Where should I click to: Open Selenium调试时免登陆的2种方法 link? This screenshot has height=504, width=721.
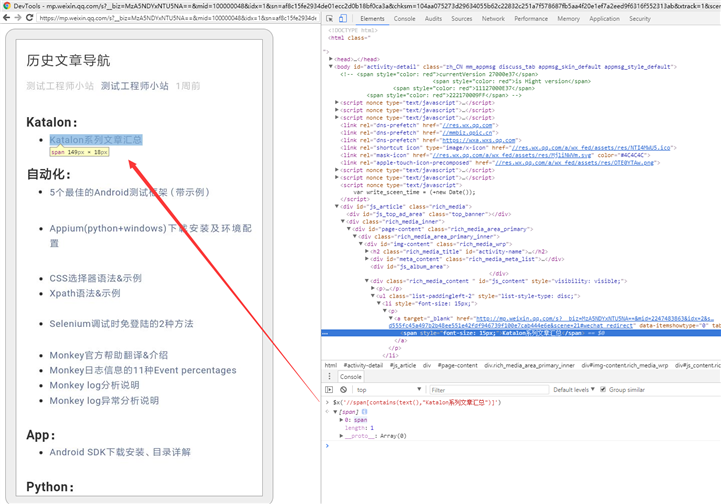click(x=121, y=324)
